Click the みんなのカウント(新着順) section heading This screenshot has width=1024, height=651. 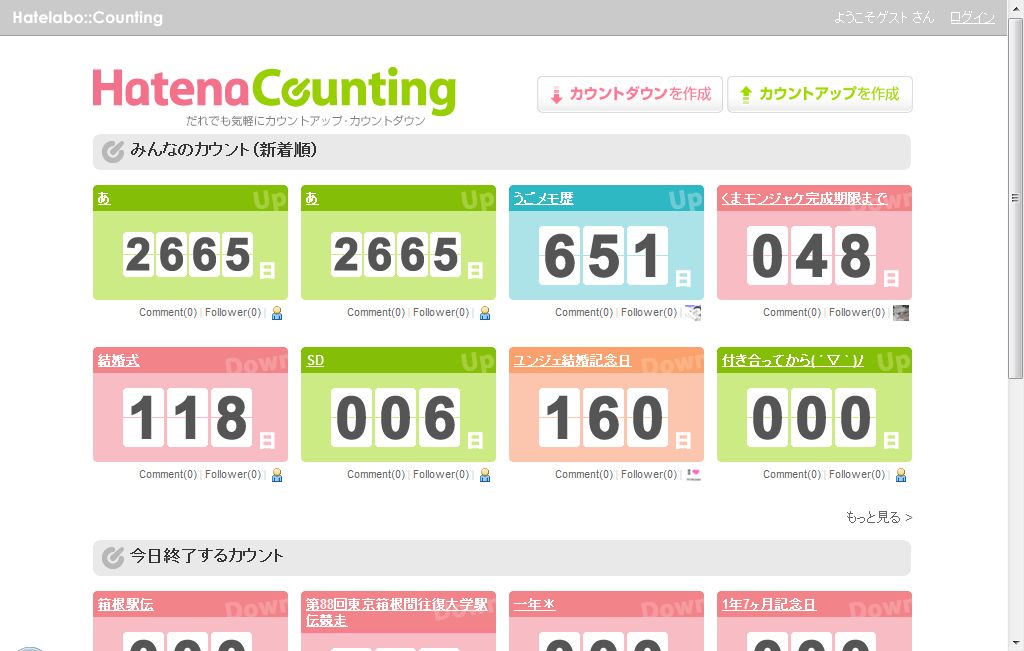click(x=223, y=150)
